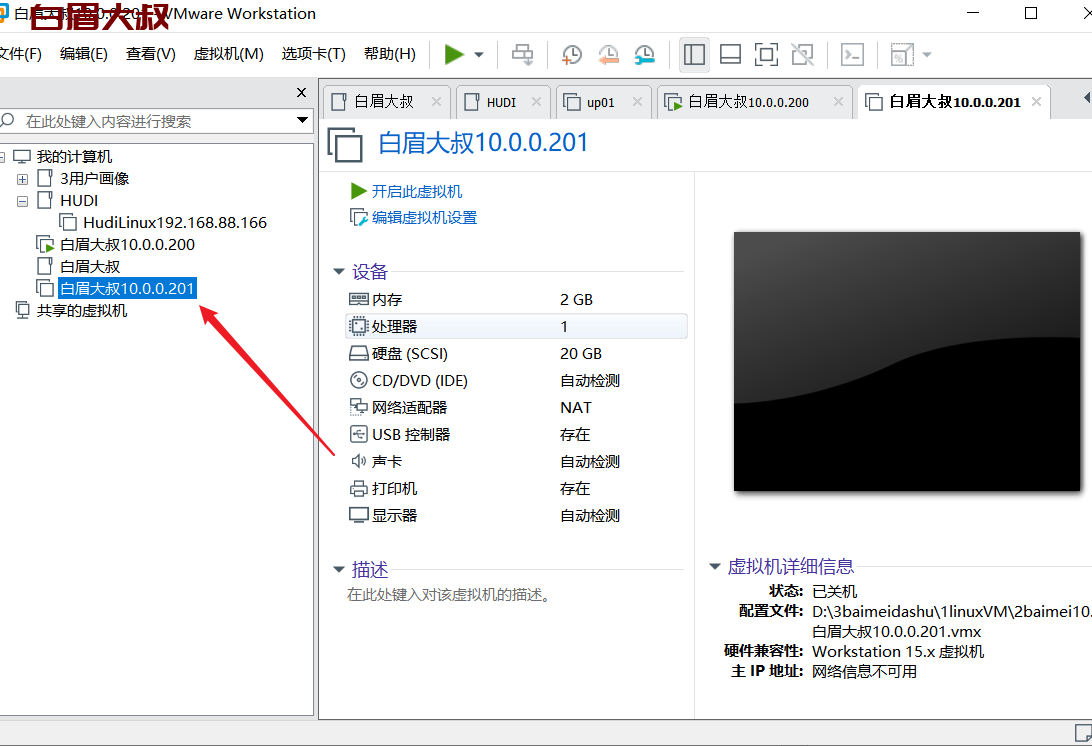The image size is (1092, 746).
Task: Open the 编辑(E) menu
Action: (84, 54)
